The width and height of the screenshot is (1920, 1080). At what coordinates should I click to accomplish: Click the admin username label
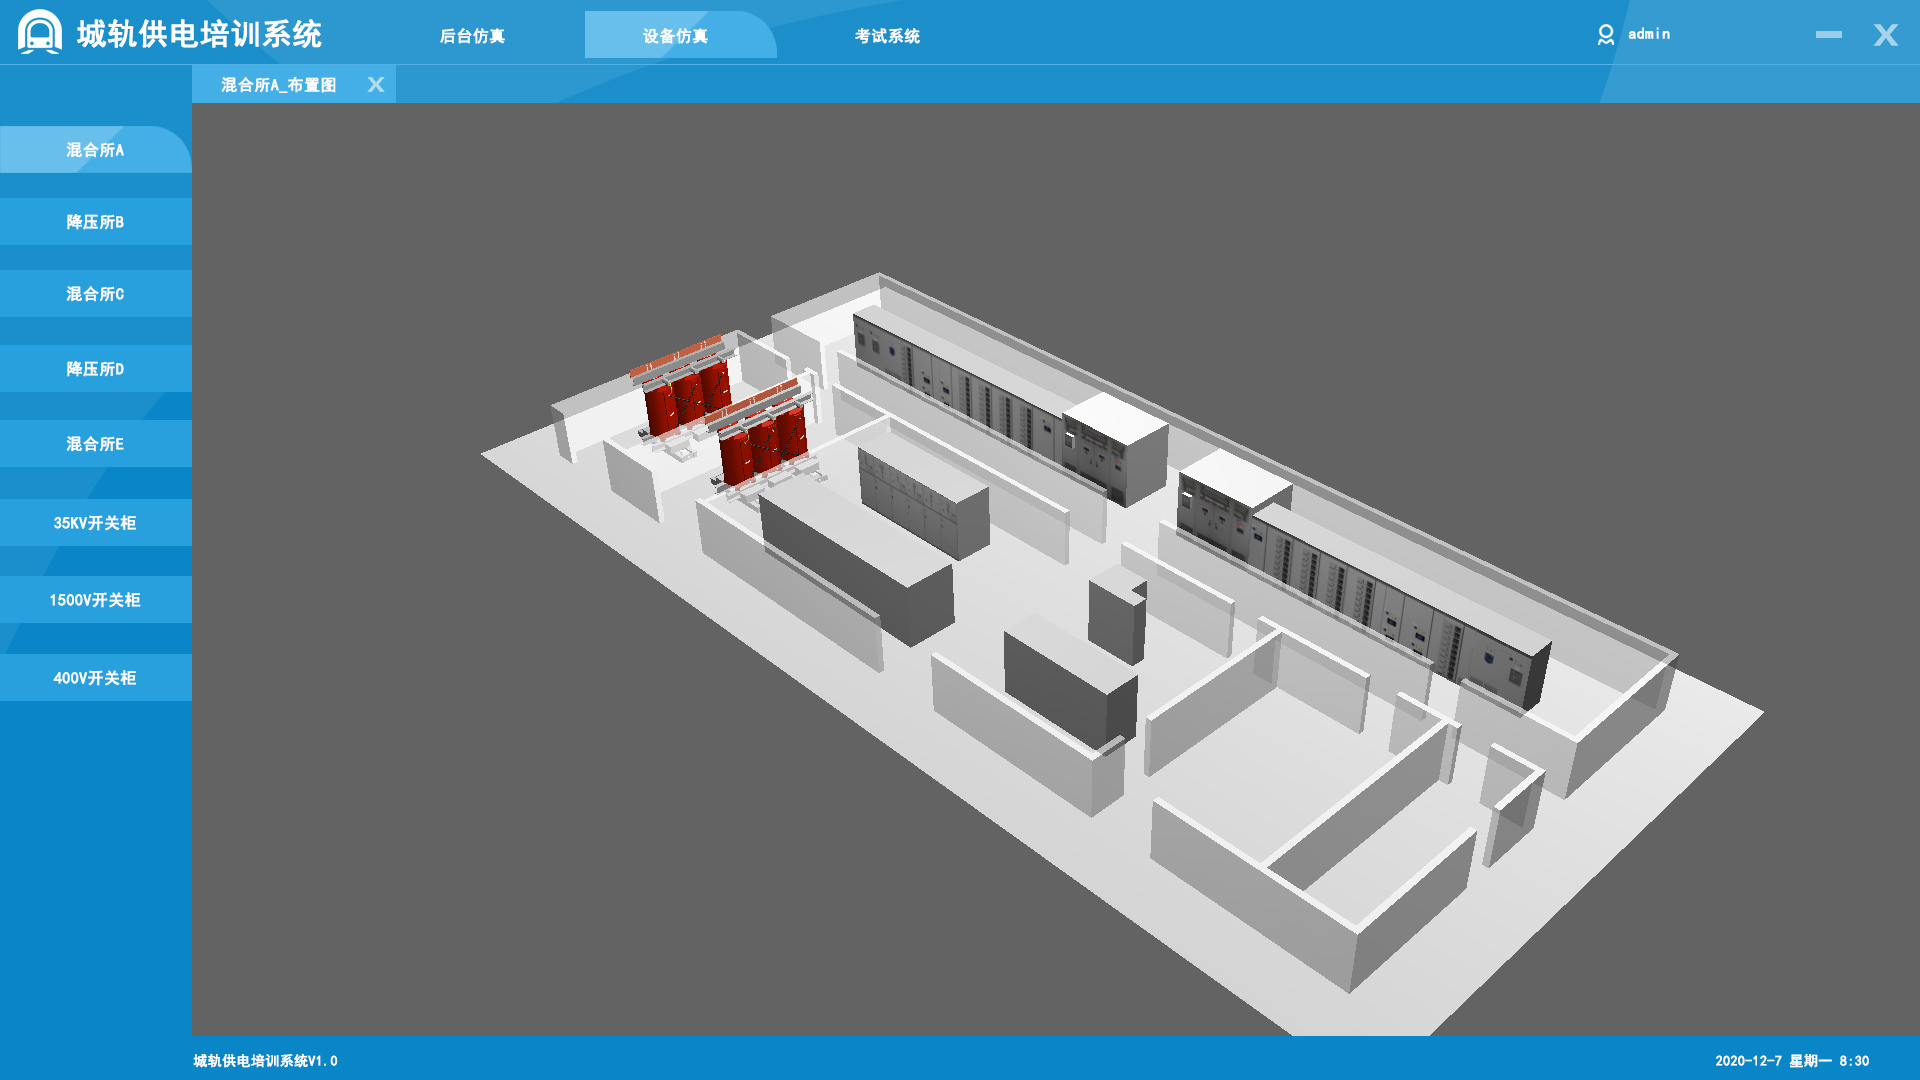[1649, 34]
